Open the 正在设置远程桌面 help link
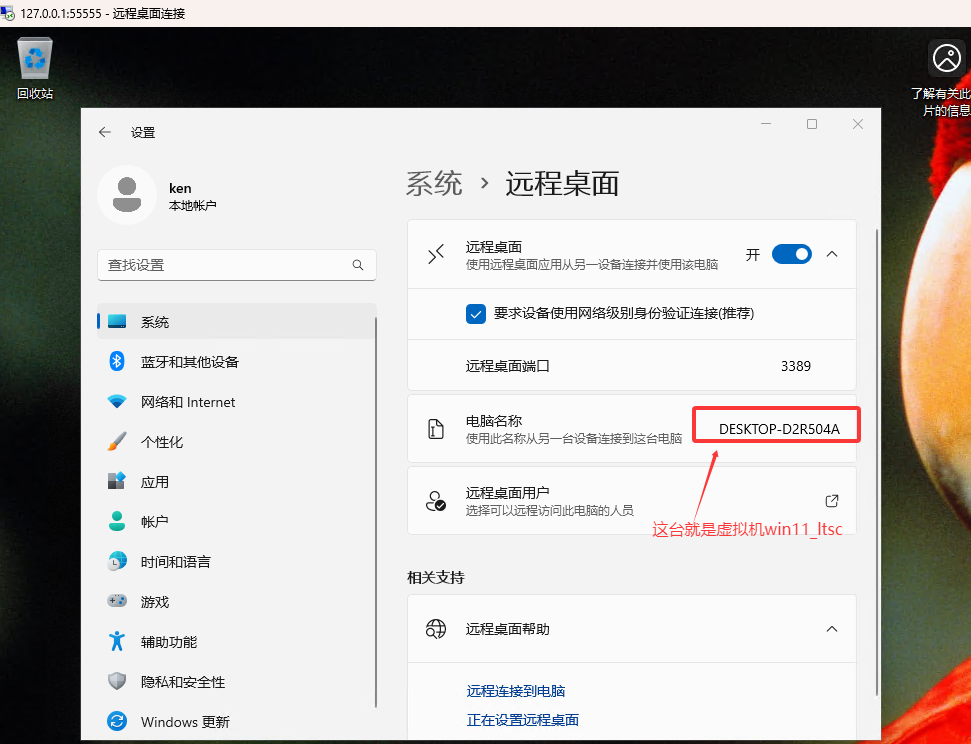This screenshot has width=971, height=744. (x=523, y=720)
